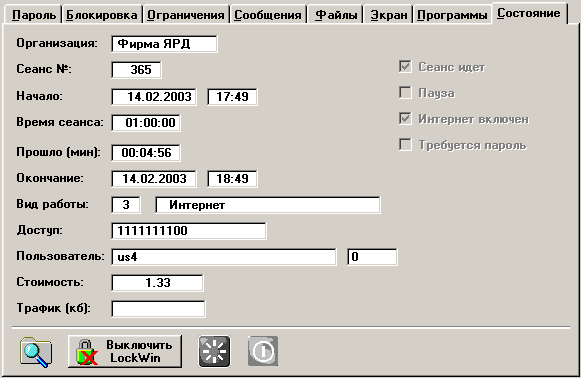Click the Пользователь: label

click(60, 256)
